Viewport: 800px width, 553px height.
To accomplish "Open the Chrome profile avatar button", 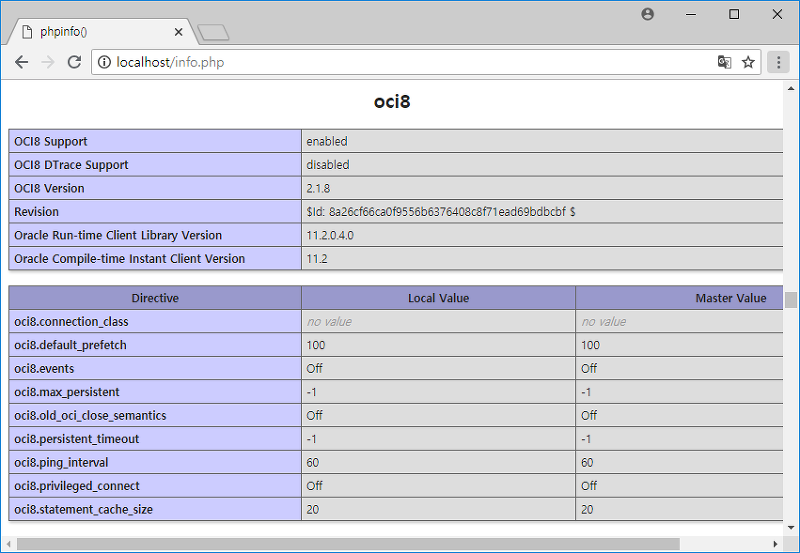I will click(647, 14).
